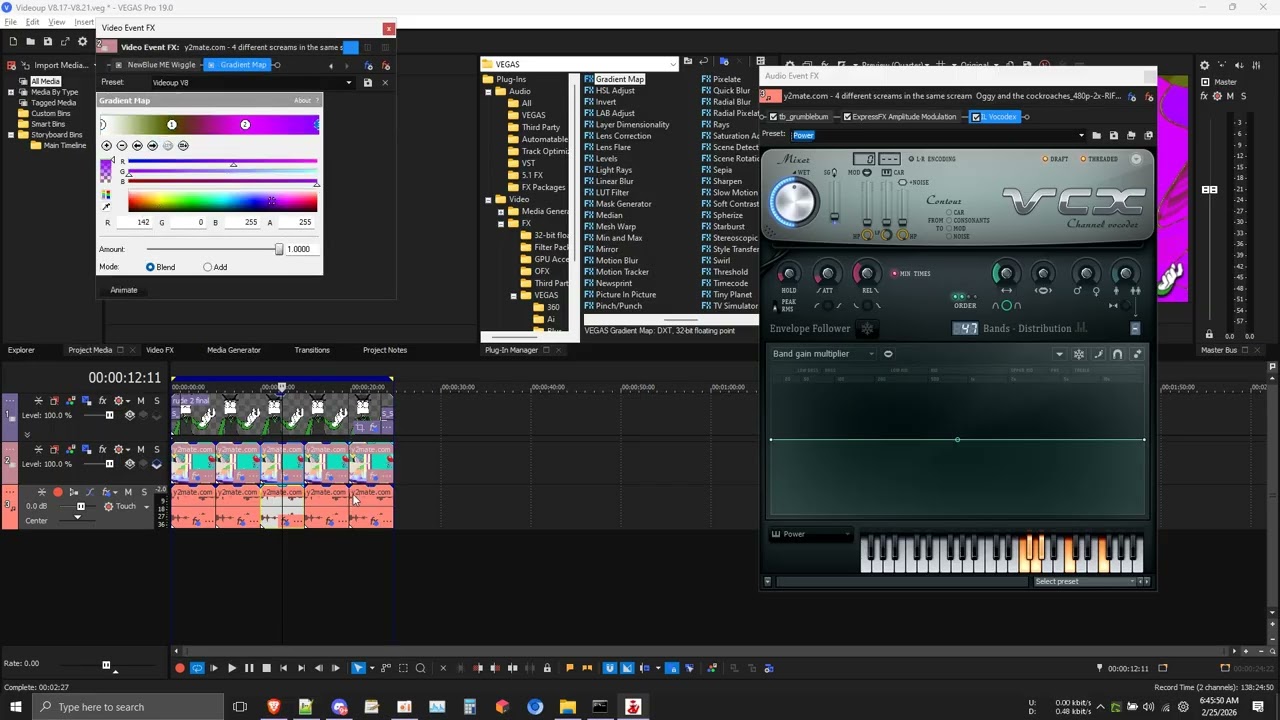Click the Windows Start button
The width and height of the screenshot is (1280, 720).
(x=15, y=707)
